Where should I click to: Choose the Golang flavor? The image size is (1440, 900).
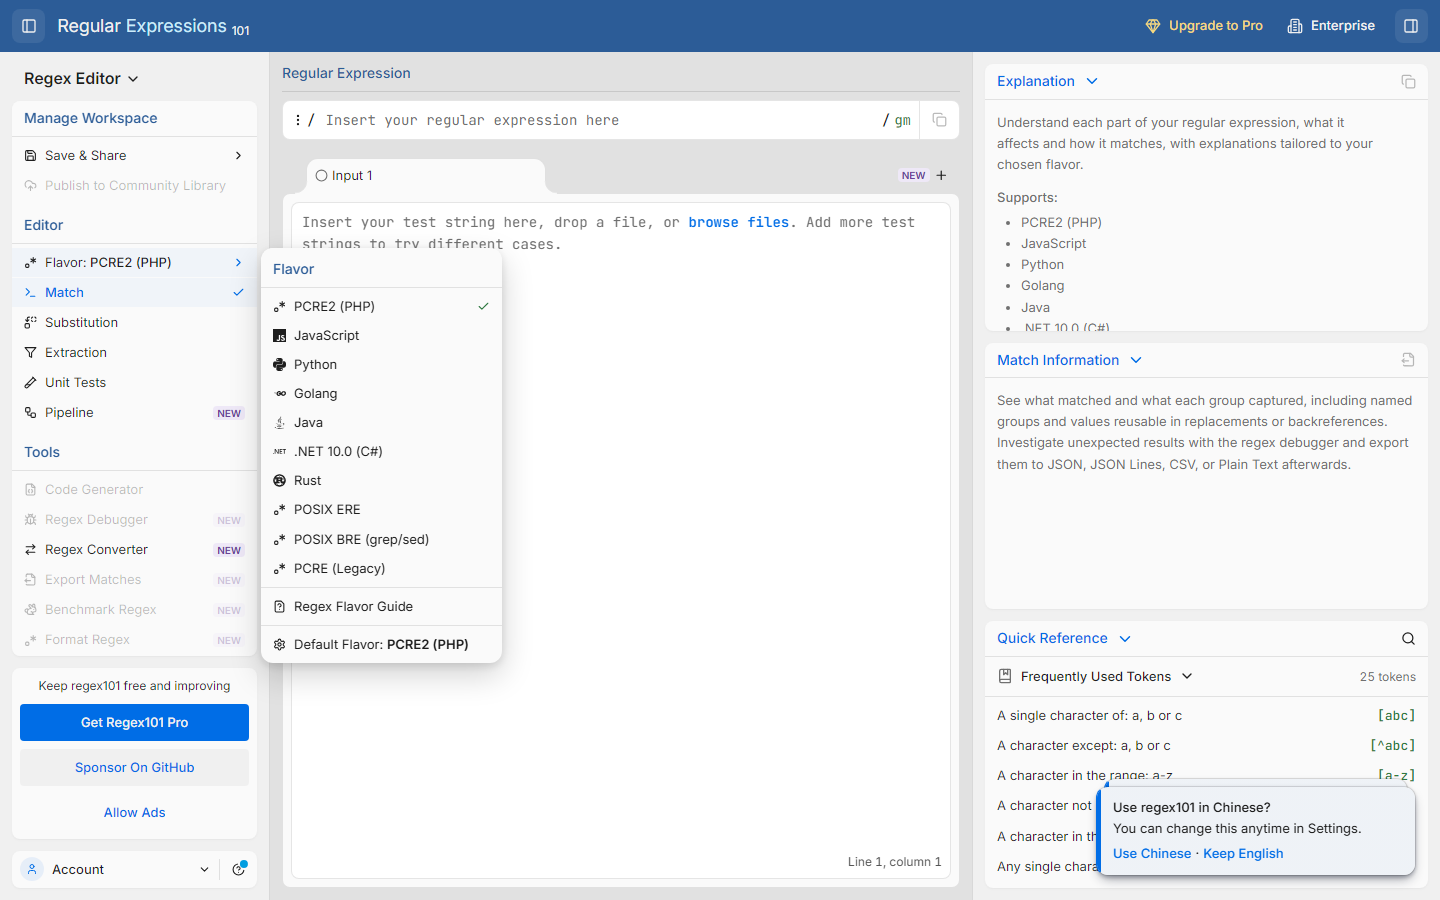pyautogui.click(x=381, y=394)
